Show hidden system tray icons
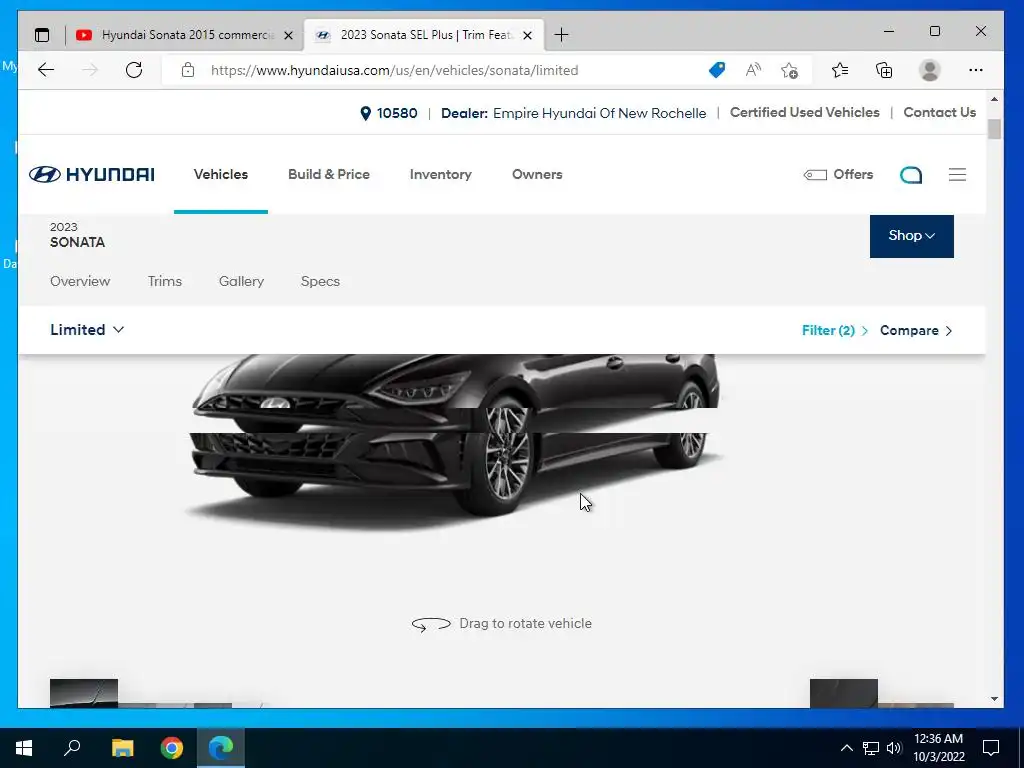 (x=846, y=748)
